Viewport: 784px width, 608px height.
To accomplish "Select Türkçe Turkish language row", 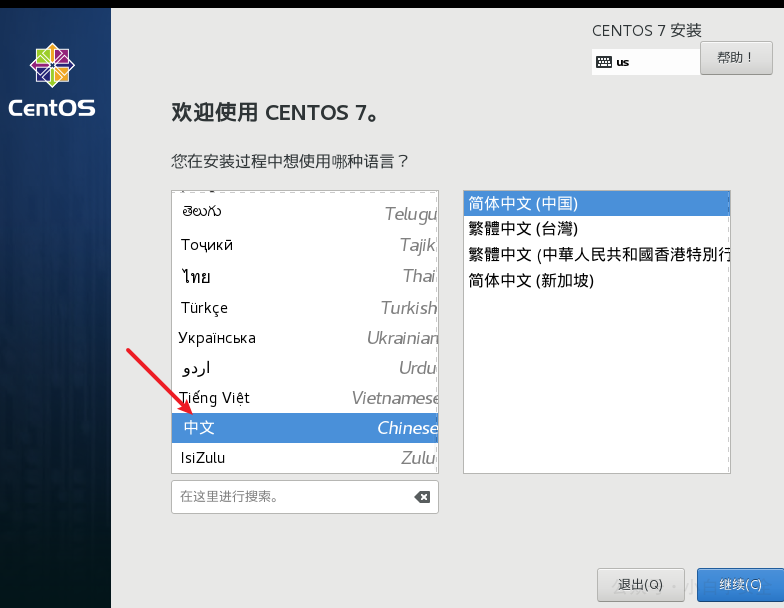I will [304, 308].
